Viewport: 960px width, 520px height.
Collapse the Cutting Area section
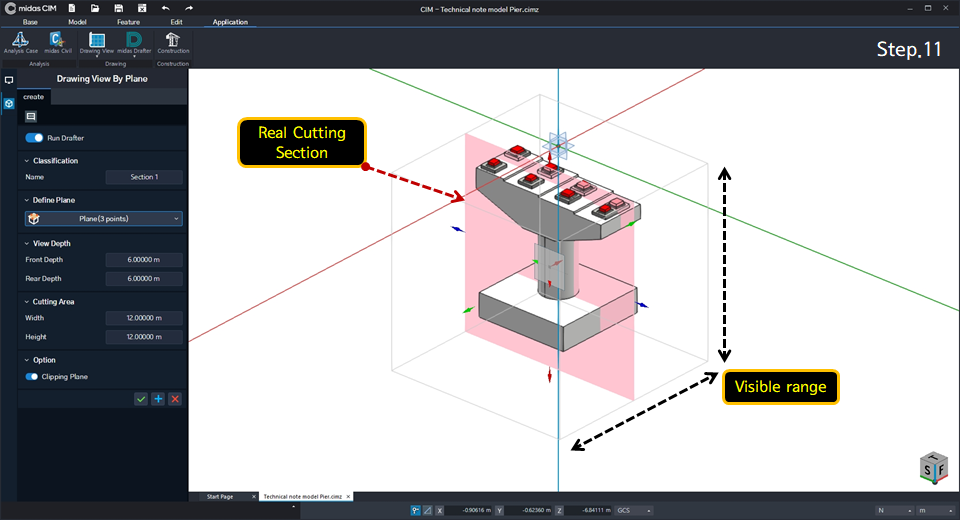[x=26, y=302]
